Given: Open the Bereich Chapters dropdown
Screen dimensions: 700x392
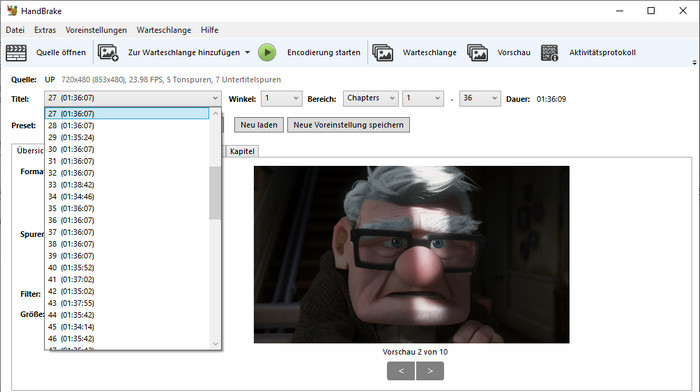Looking at the screenshot, I should 371,98.
